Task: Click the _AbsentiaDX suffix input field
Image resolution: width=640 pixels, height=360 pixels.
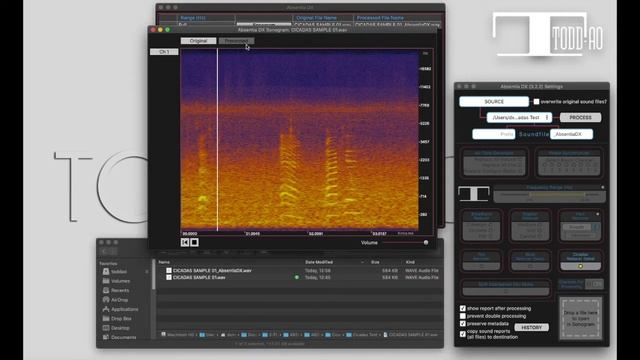Action: [571, 134]
